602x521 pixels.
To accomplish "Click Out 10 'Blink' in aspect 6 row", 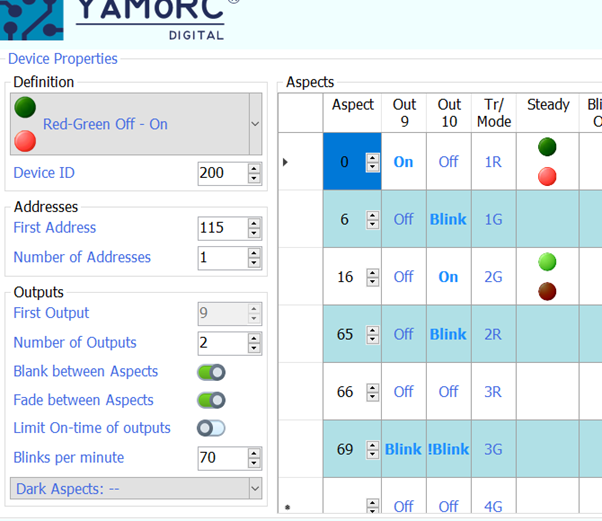I will click(x=449, y=219).
